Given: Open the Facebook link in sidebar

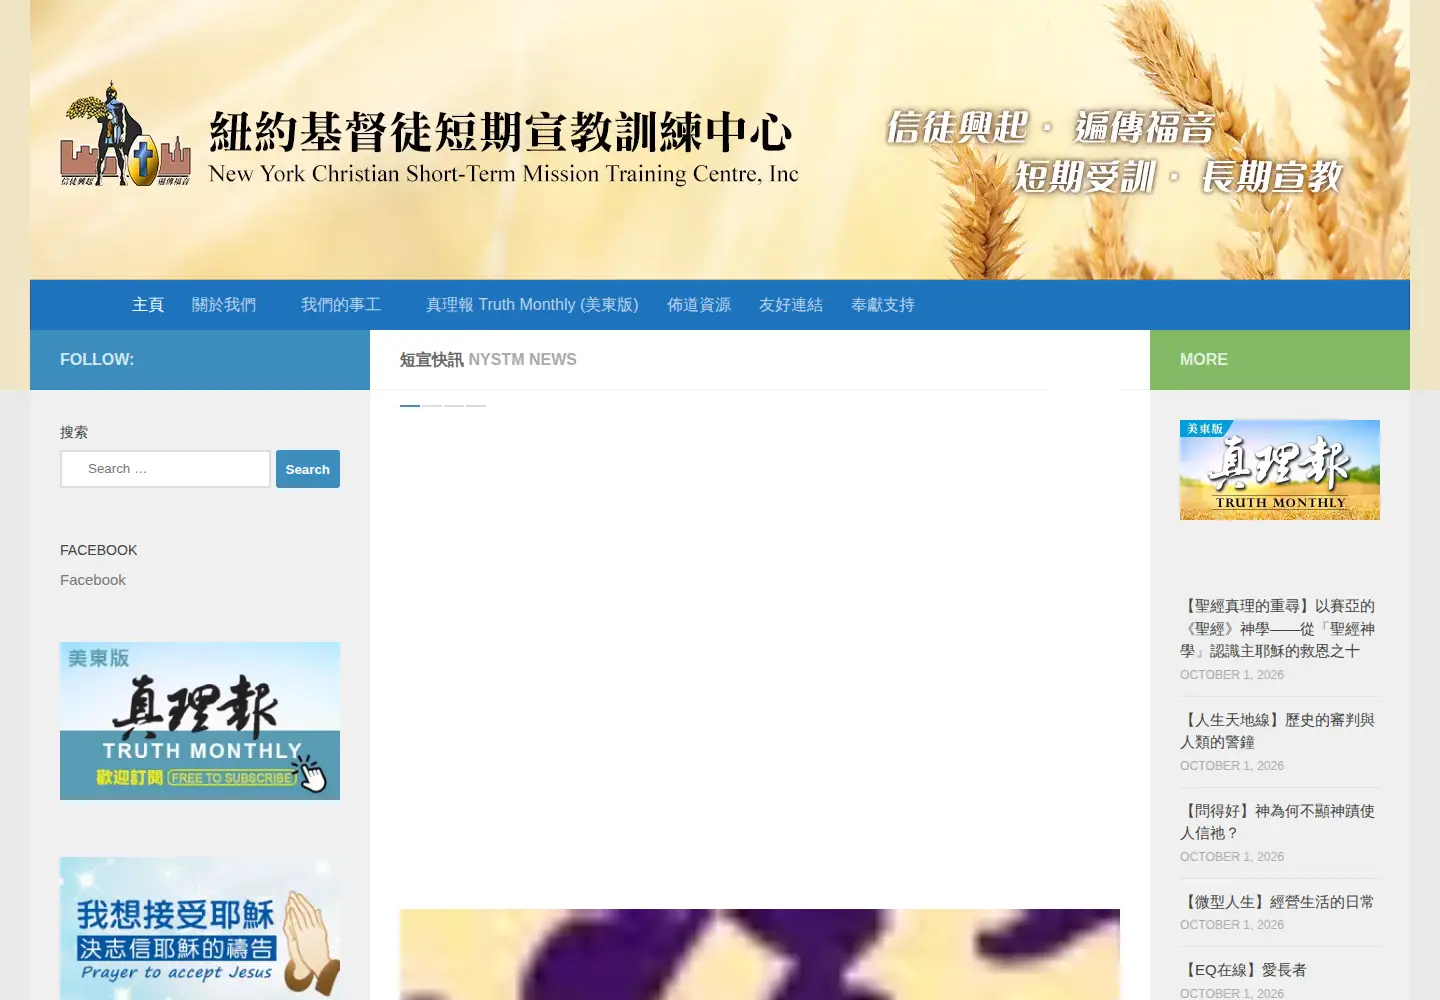Looking at the screenshot, I should click(x=93, y=580).
